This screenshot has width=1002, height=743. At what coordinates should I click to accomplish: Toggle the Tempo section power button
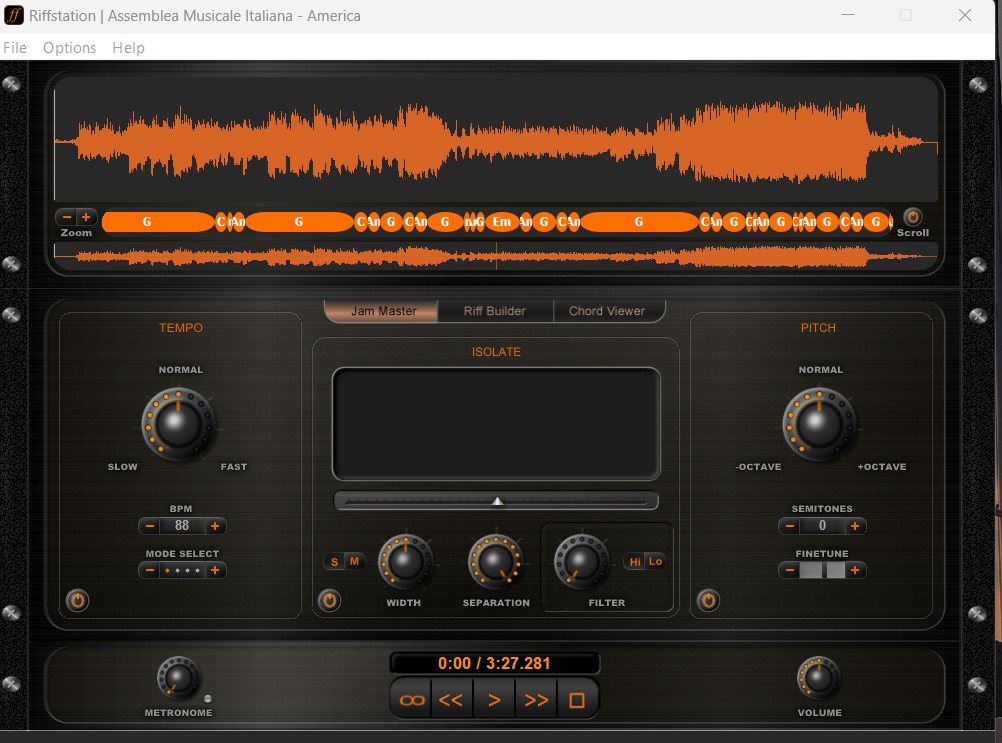[x=77, y=601]
